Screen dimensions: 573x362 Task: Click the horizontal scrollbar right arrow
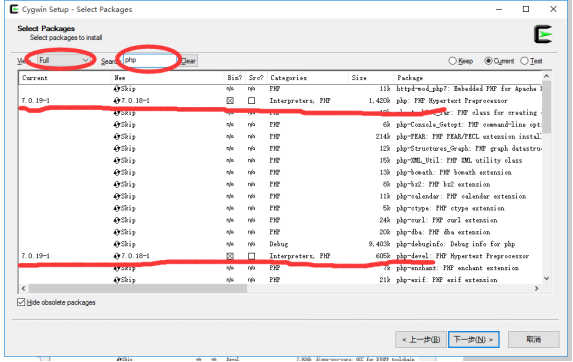pyautogui.click(x=536, y=288)
